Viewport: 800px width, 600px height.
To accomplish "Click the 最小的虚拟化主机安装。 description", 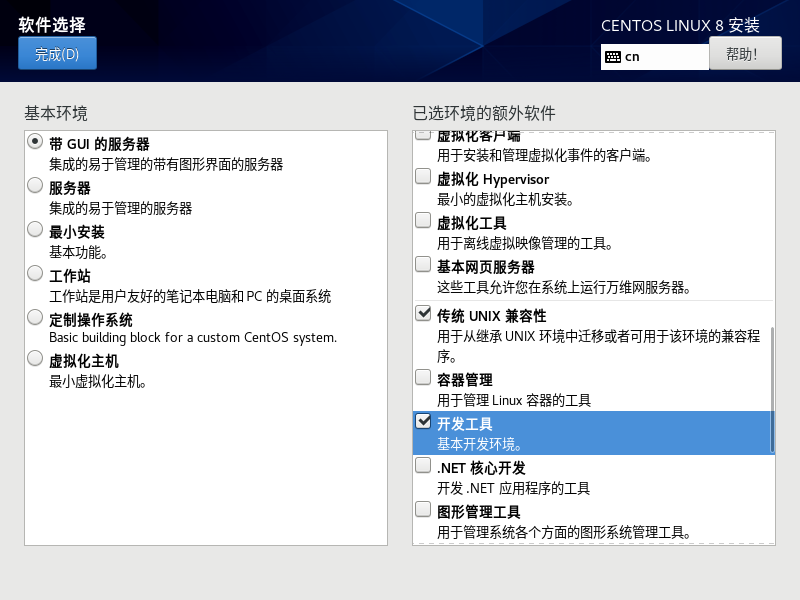I will (505, 199).
